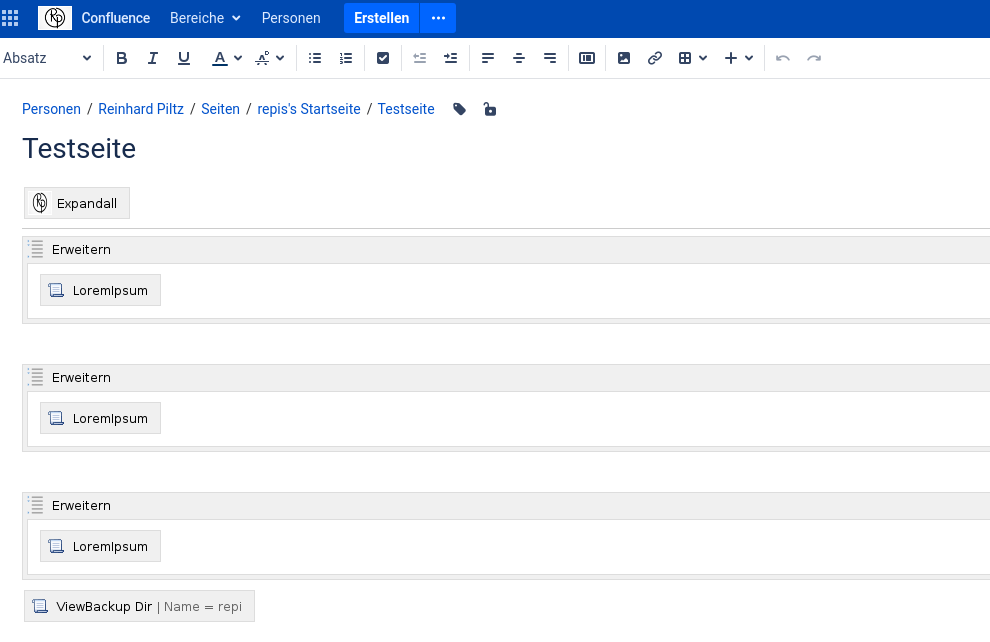Apply the text color A icon
The height and width of the screenshot is (642, 990).
(219, 58)
